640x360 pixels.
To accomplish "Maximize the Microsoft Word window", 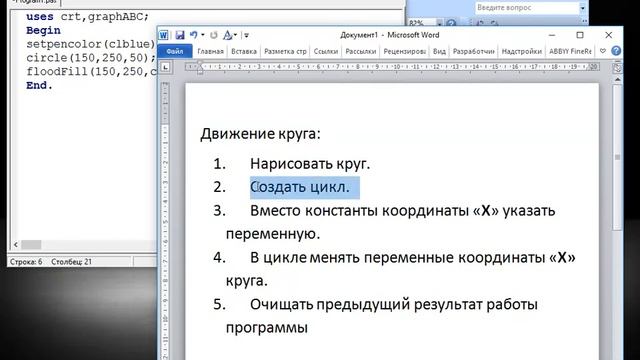I will [x=580, y=36].
